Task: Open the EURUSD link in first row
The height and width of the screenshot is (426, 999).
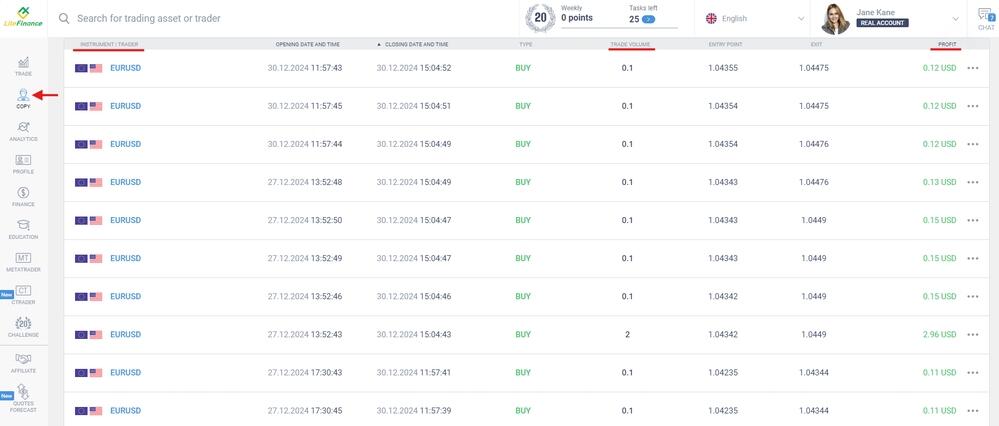Action: (x=125, y=68)
